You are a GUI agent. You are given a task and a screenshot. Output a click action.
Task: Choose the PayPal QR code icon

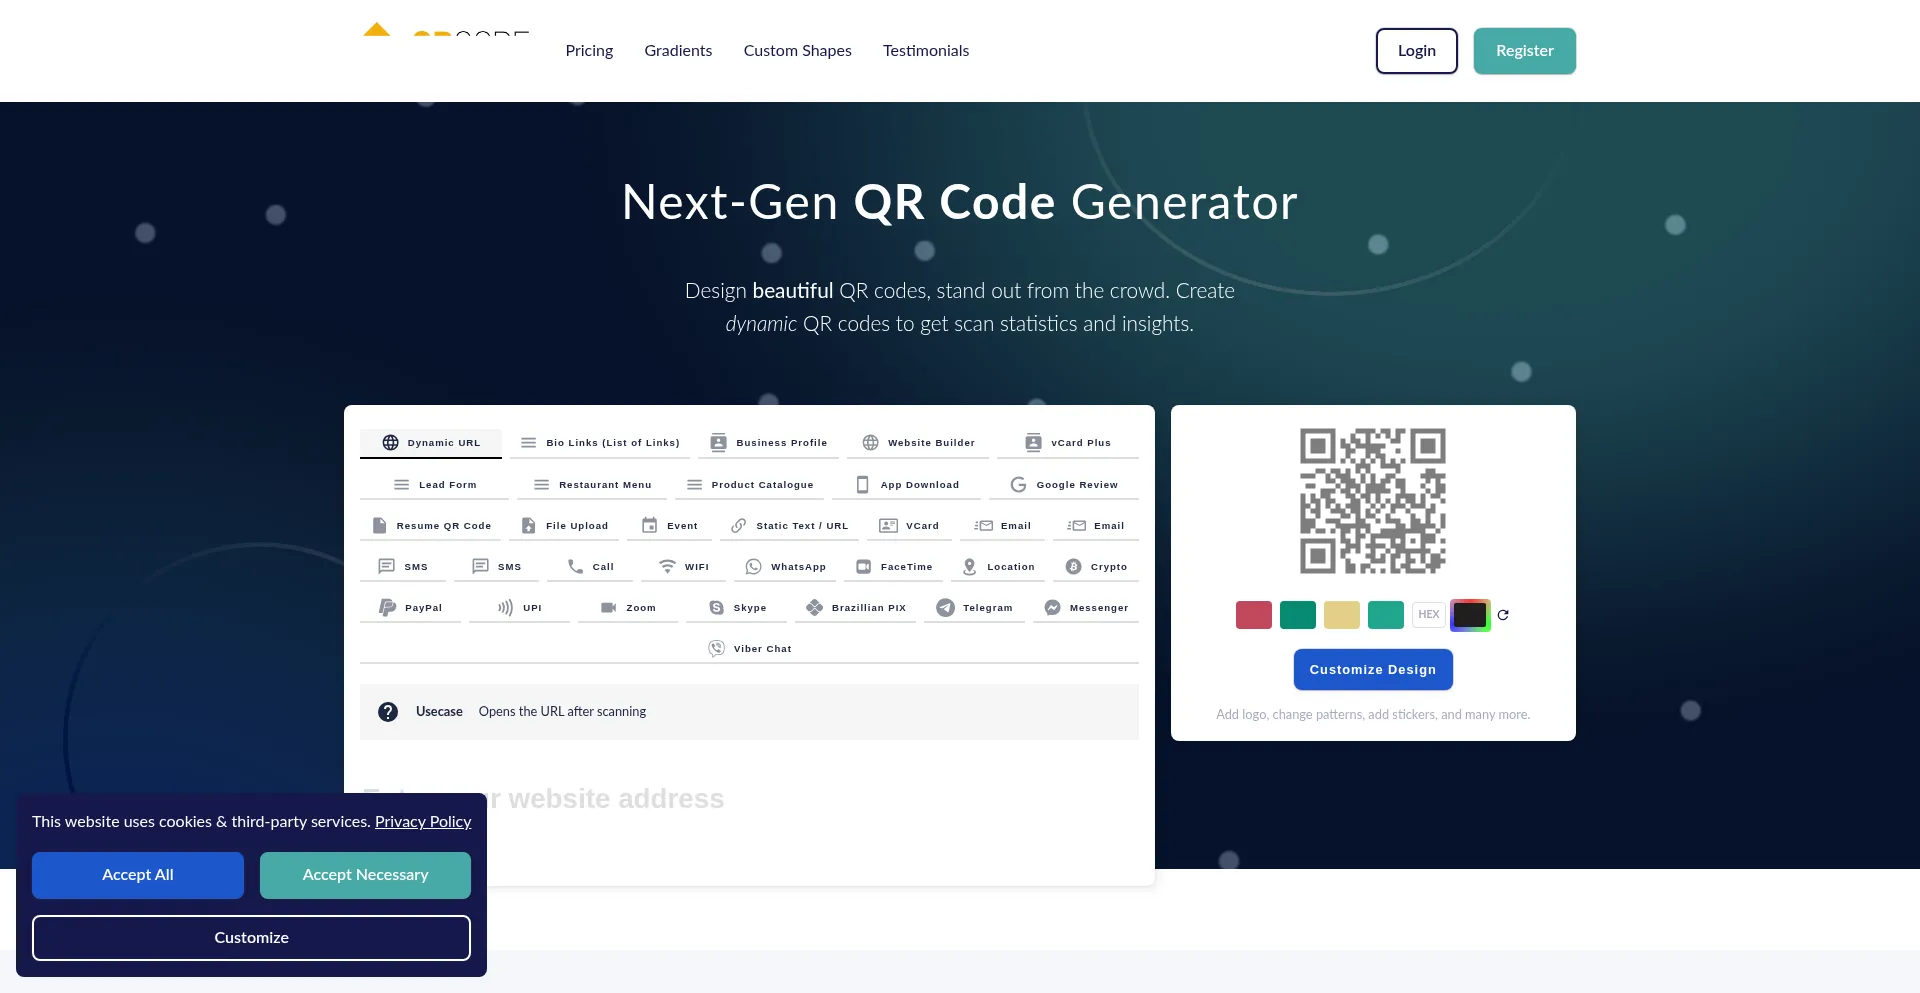click(387, 608)
